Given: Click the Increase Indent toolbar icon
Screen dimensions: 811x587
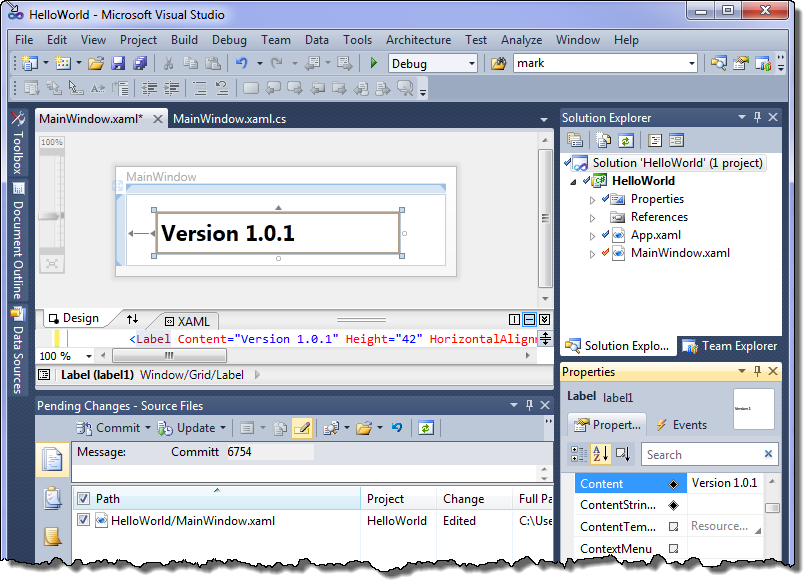Looking at the screenshot, I should click(x=171, y=88).
